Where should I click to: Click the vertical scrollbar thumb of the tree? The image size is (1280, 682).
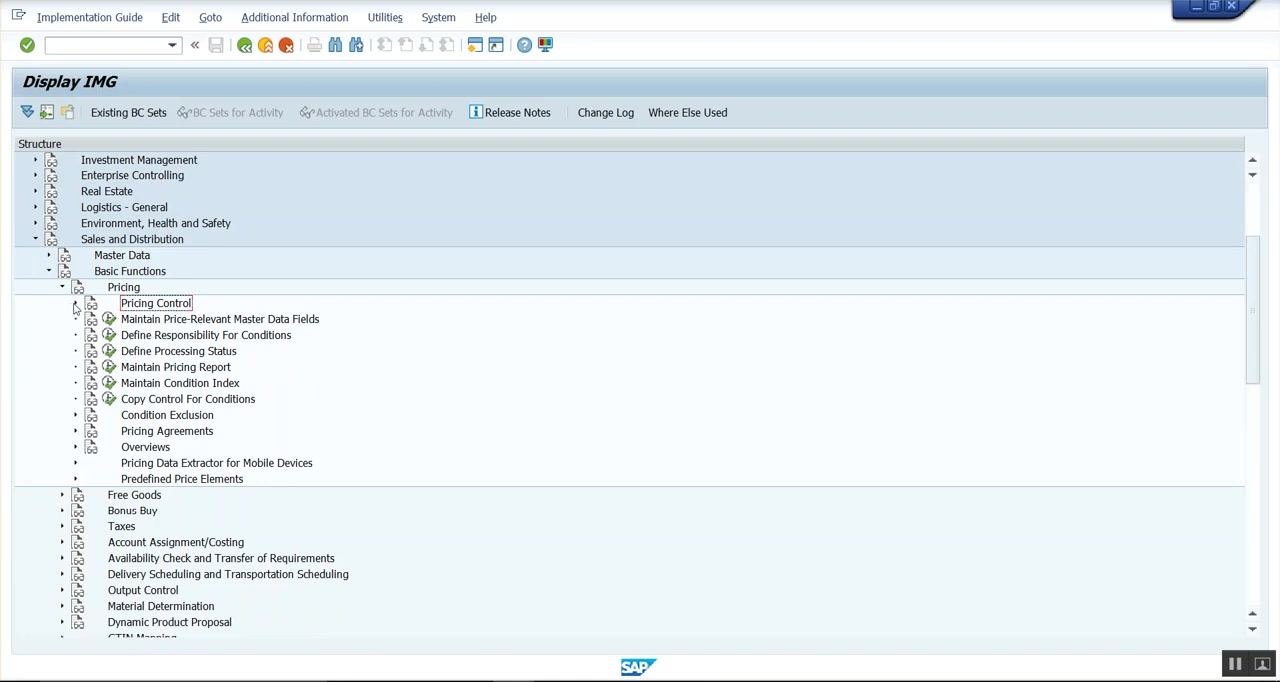[x=1252, y=309]
